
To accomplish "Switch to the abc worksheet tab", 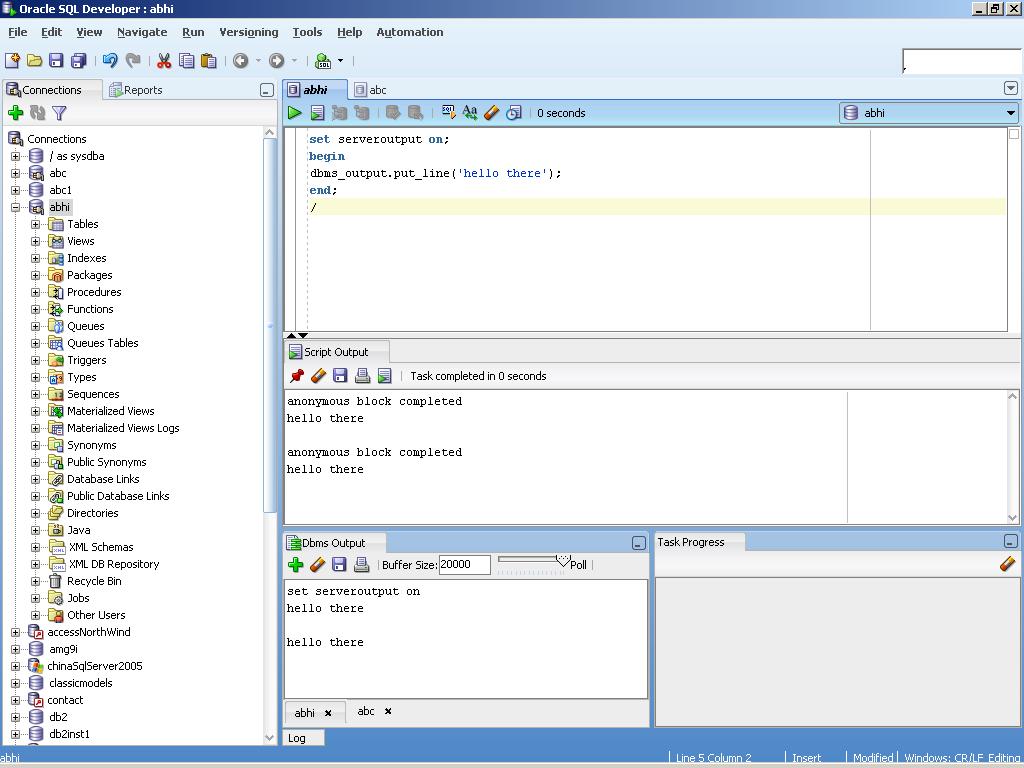I will tap(370, 90).
